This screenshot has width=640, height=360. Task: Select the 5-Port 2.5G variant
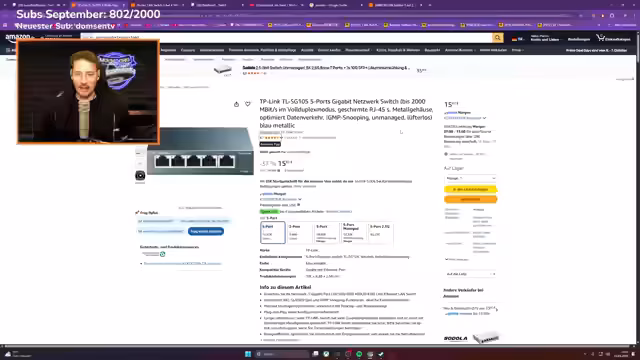380,233
